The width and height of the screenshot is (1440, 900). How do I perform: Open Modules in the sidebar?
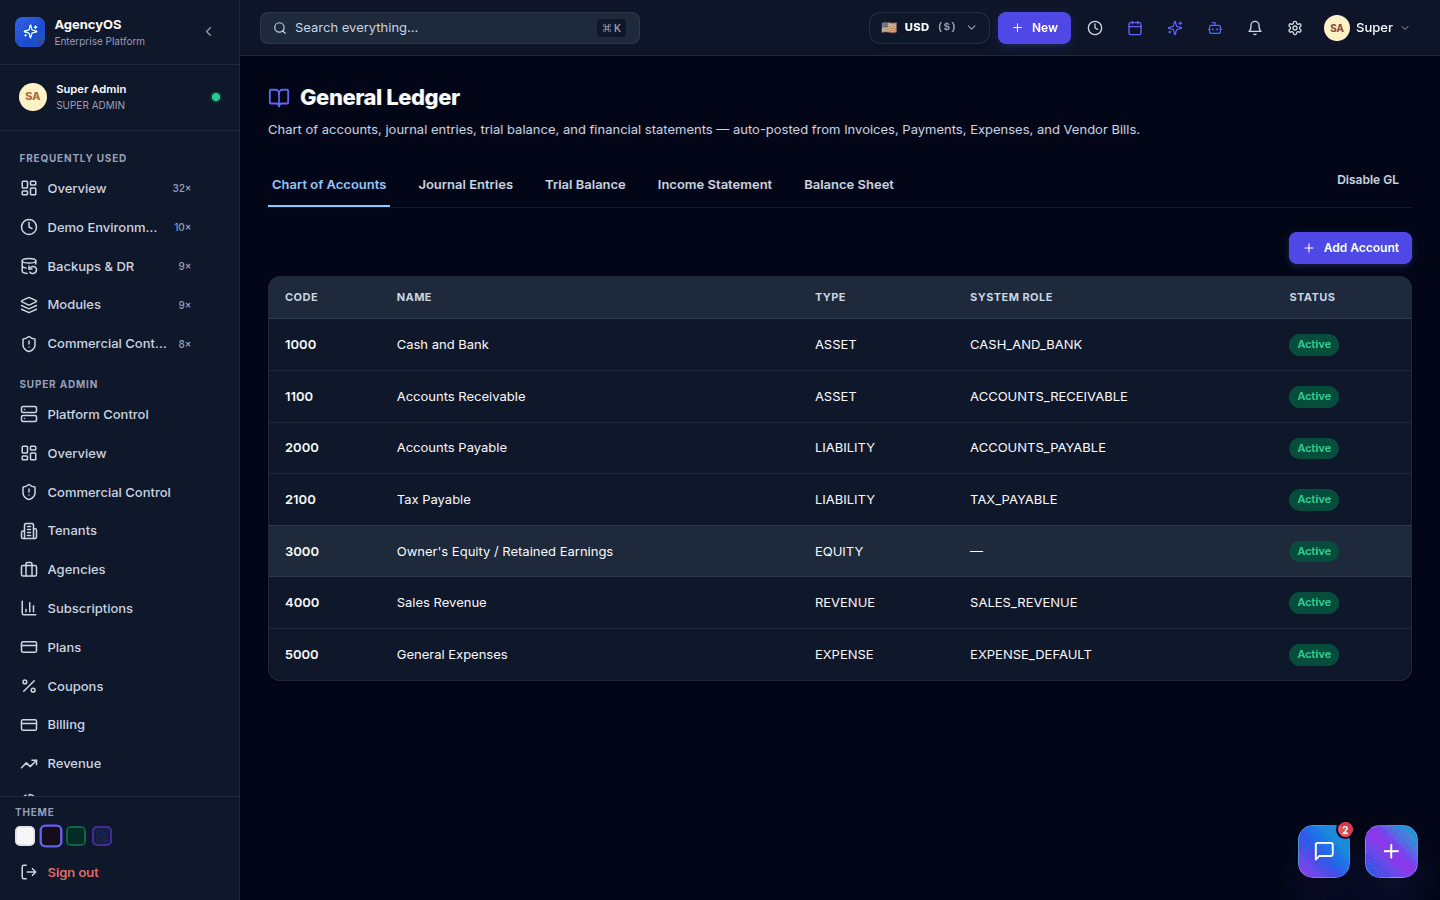click(106, 305)
